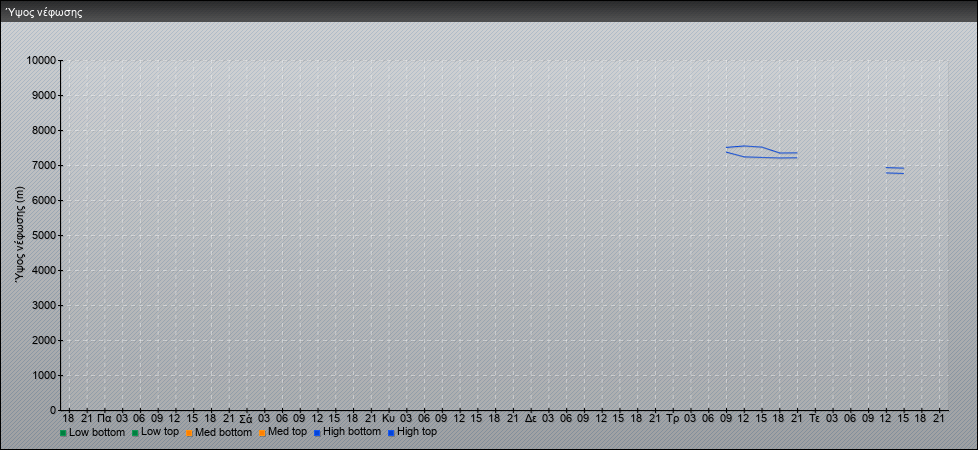978x450 pixels.
Task: Toggle the Med bottom legend entry
Action: click(218, 432)
